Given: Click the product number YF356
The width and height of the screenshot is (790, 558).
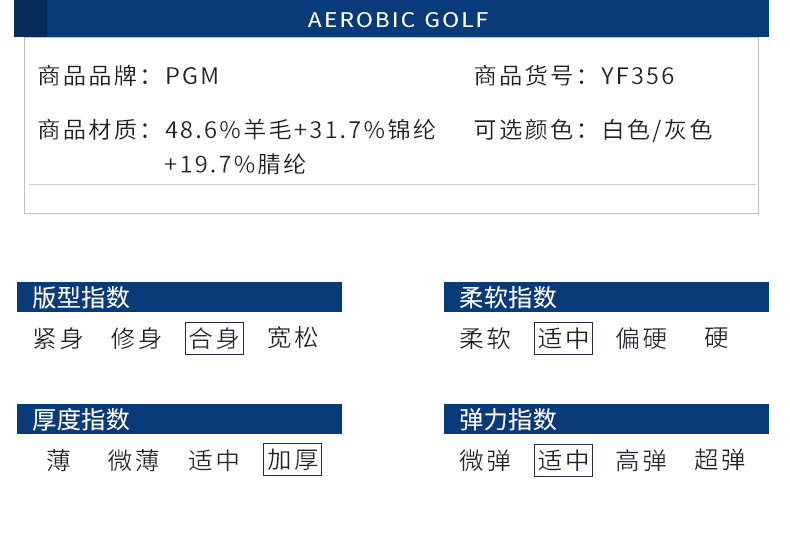Looking at the screenshot, I should 637,77.
